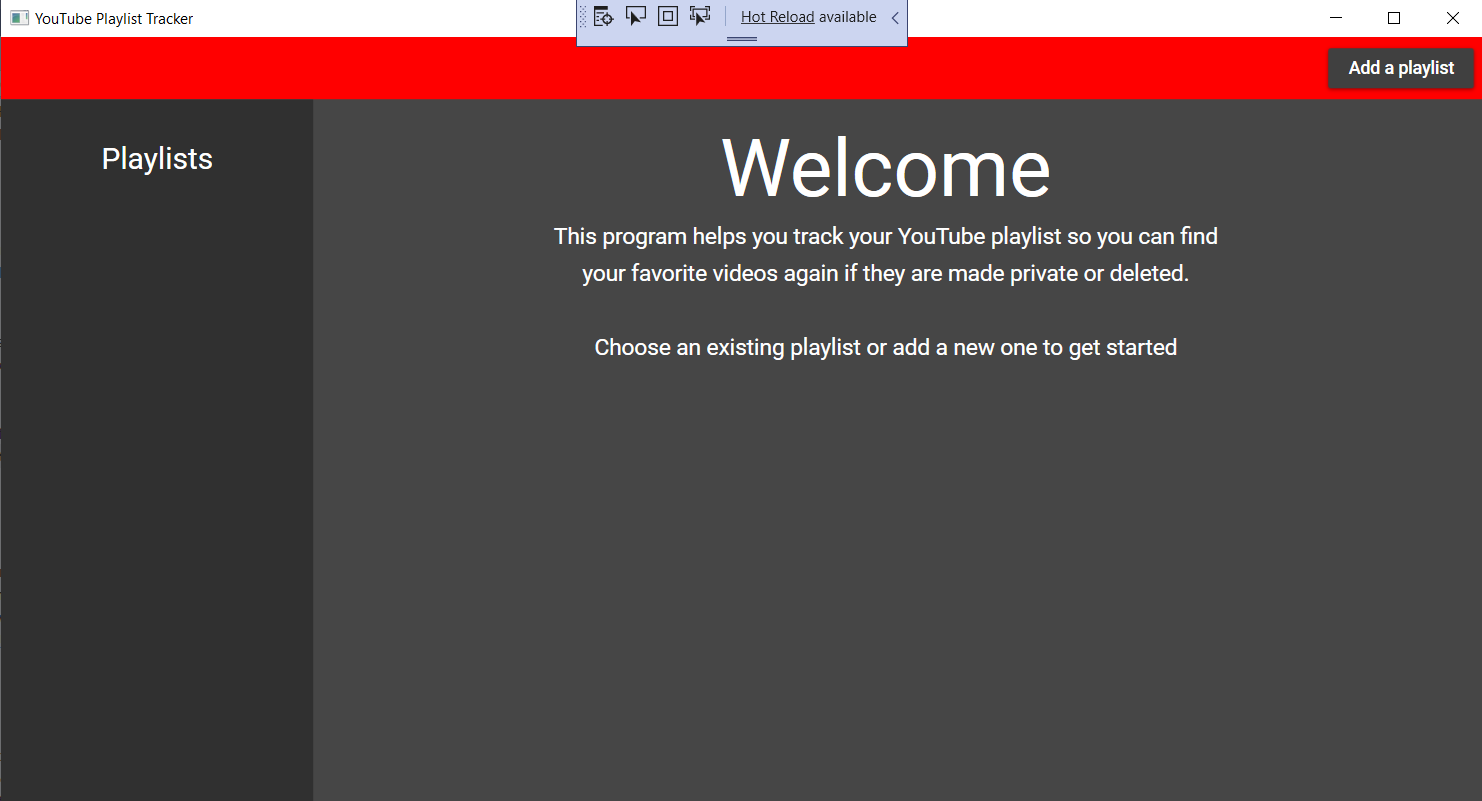The height and width of the screenshot is (801, 1482).
Task: Open the Live Visual Tree icon
Action: click(x=603, y=16)
